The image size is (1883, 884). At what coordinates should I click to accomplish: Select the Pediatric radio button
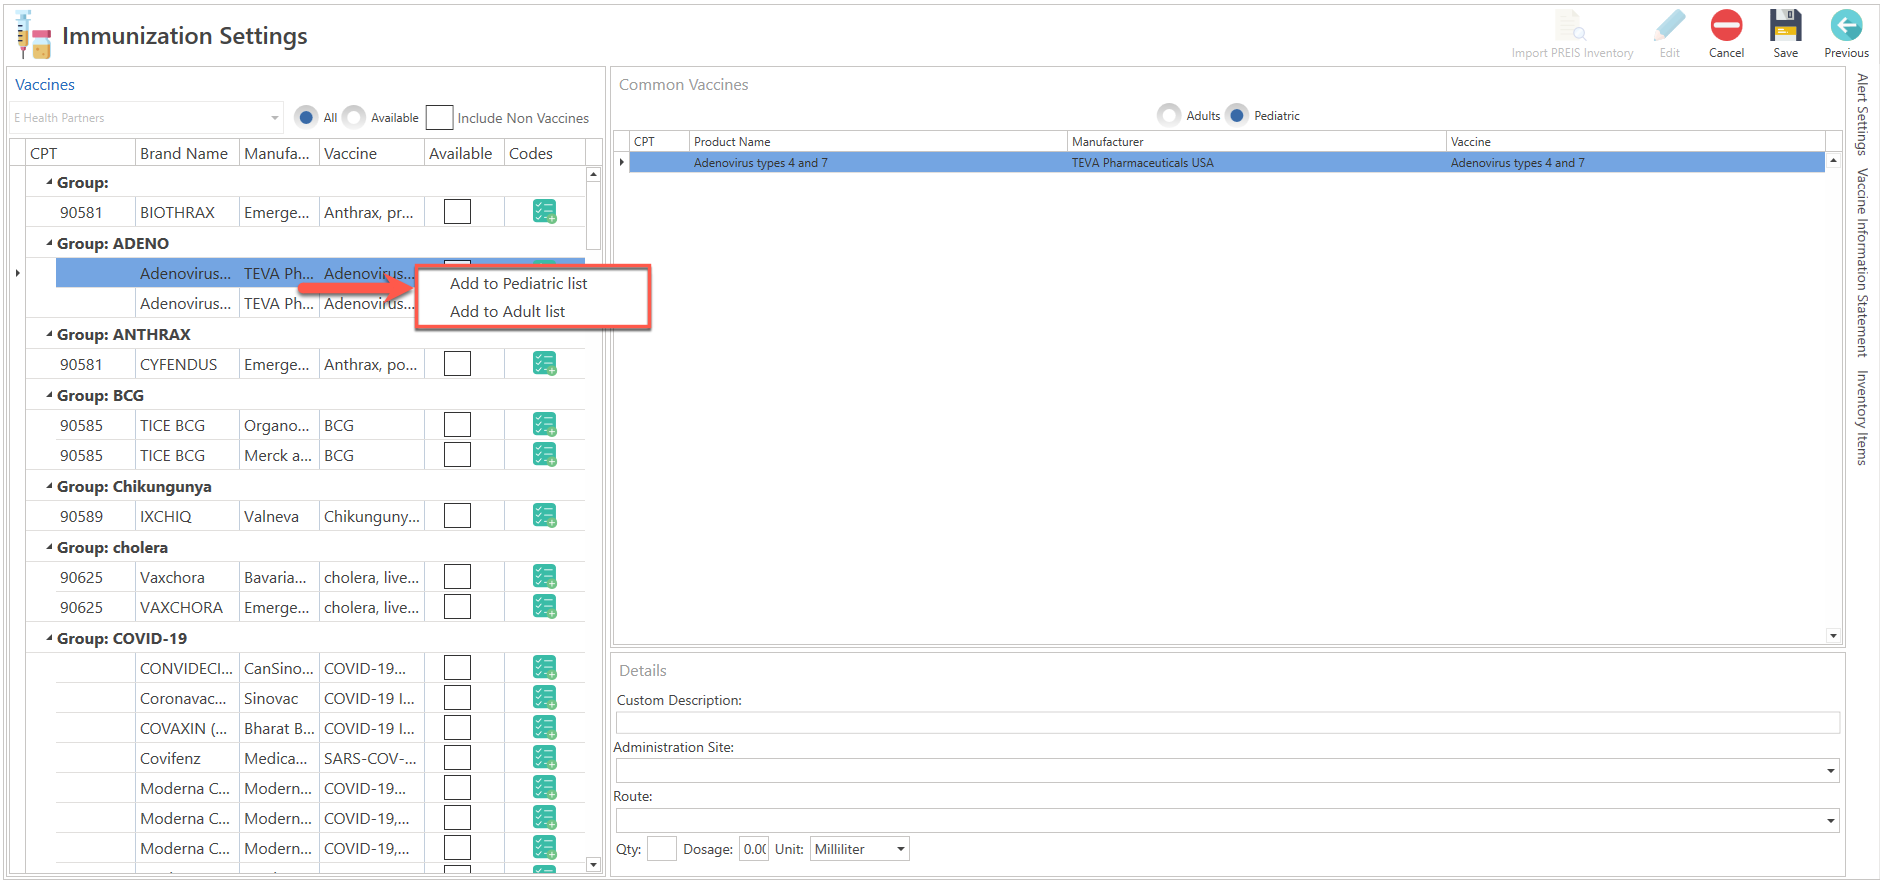pos(1237,115)
